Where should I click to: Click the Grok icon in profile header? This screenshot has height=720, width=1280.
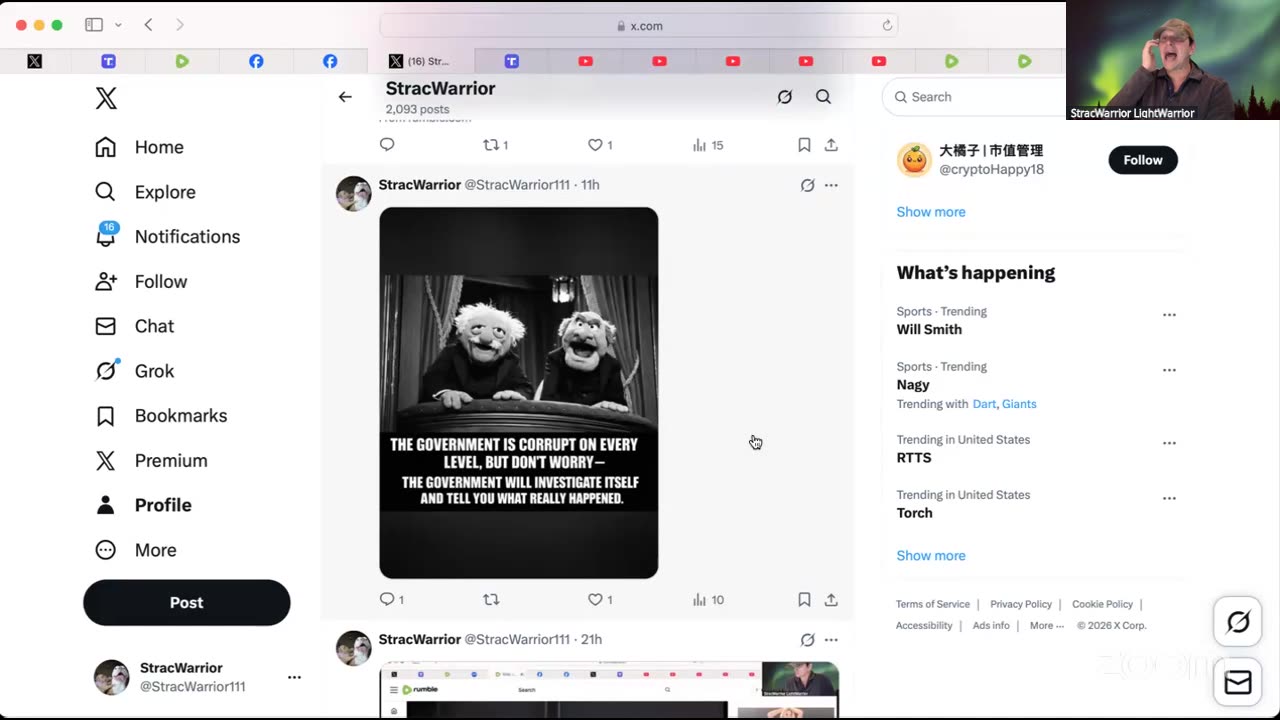pyautogui.click(x=785, y=97)
